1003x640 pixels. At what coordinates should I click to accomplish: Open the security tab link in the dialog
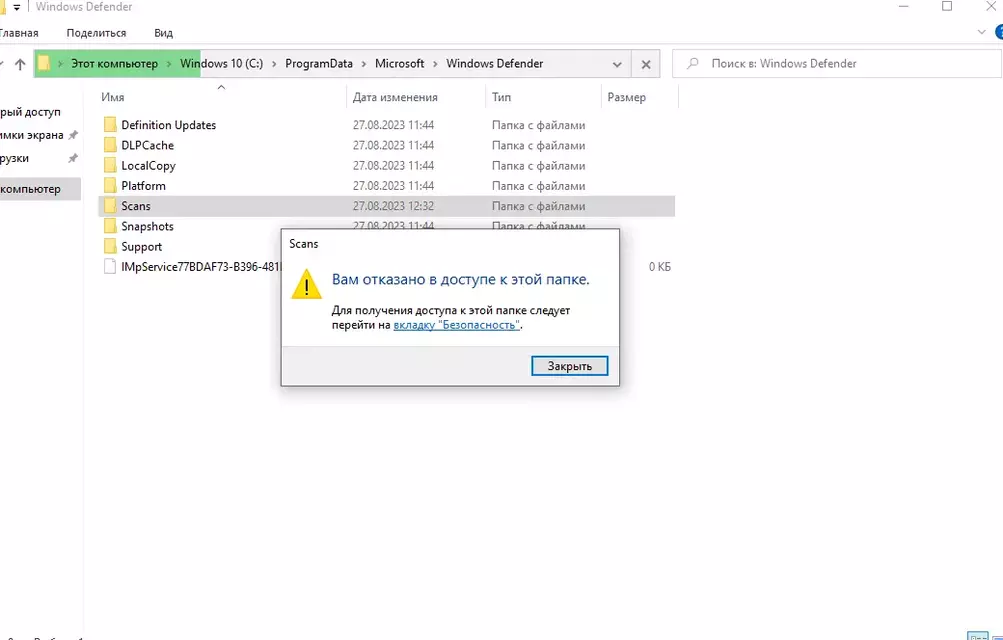(x=456, y=325)
